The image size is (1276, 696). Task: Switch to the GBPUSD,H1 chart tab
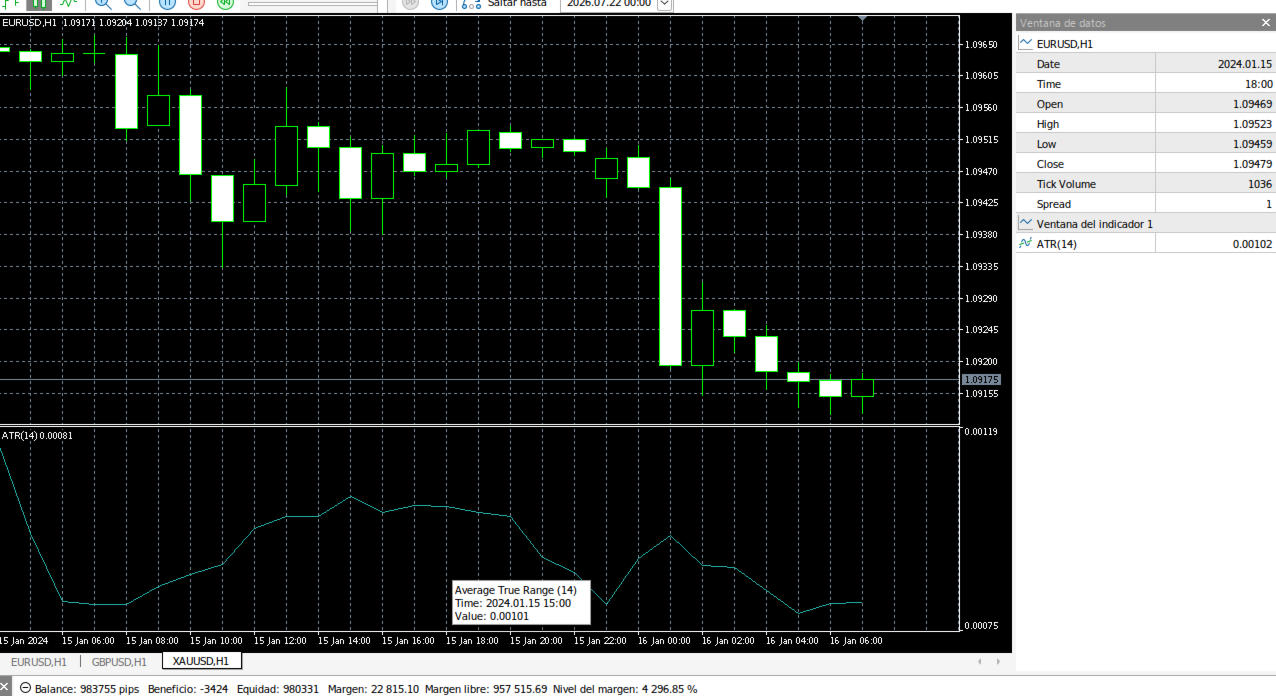119,662
